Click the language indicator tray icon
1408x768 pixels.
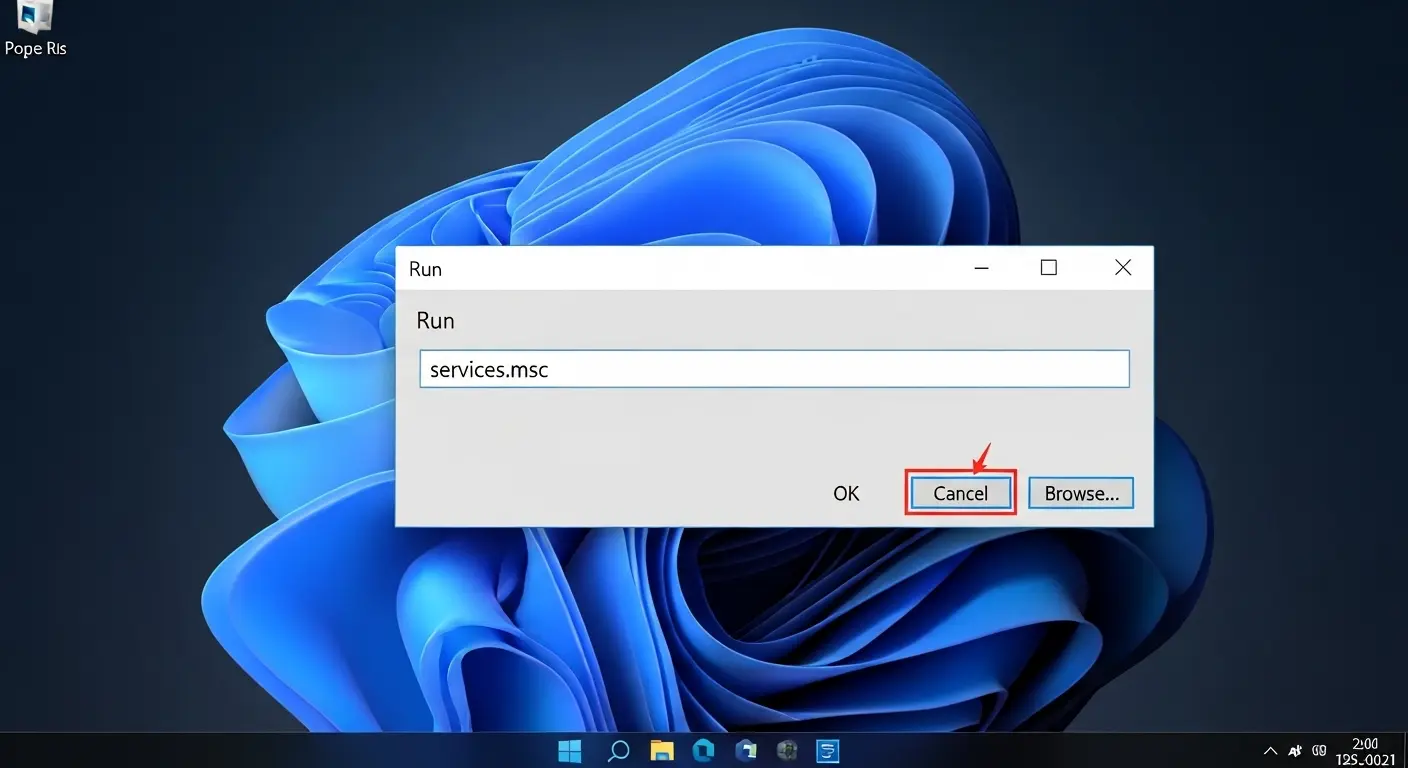[x=1296, y=750]
